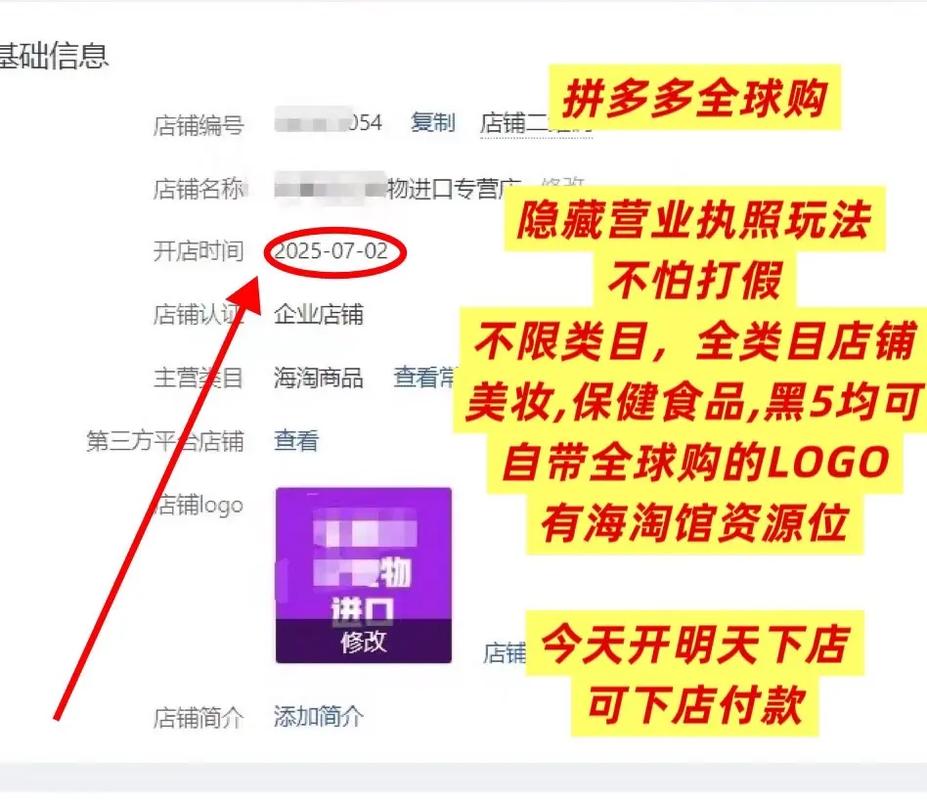Select the opening date 2025-07-02
The image size is (927, 800).
click(x=331, y=251)
